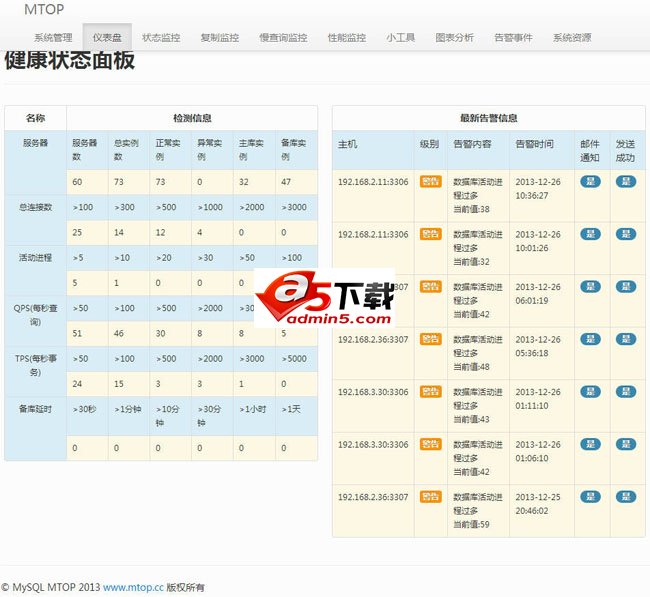Screen dimensions: 650x597
Task: Open the 复制监控 menu
Action: pyautogui.click(x=220, y=38)
